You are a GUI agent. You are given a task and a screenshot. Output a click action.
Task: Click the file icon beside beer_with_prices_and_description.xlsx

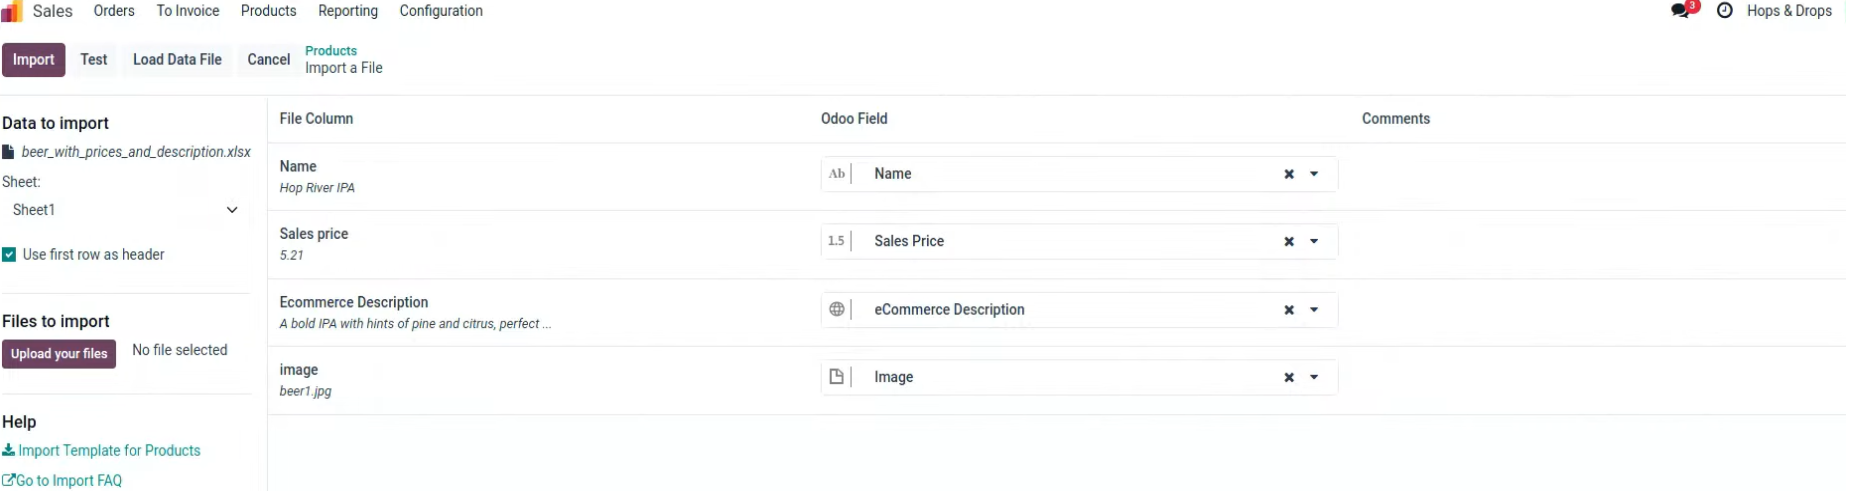click(8, 152)
